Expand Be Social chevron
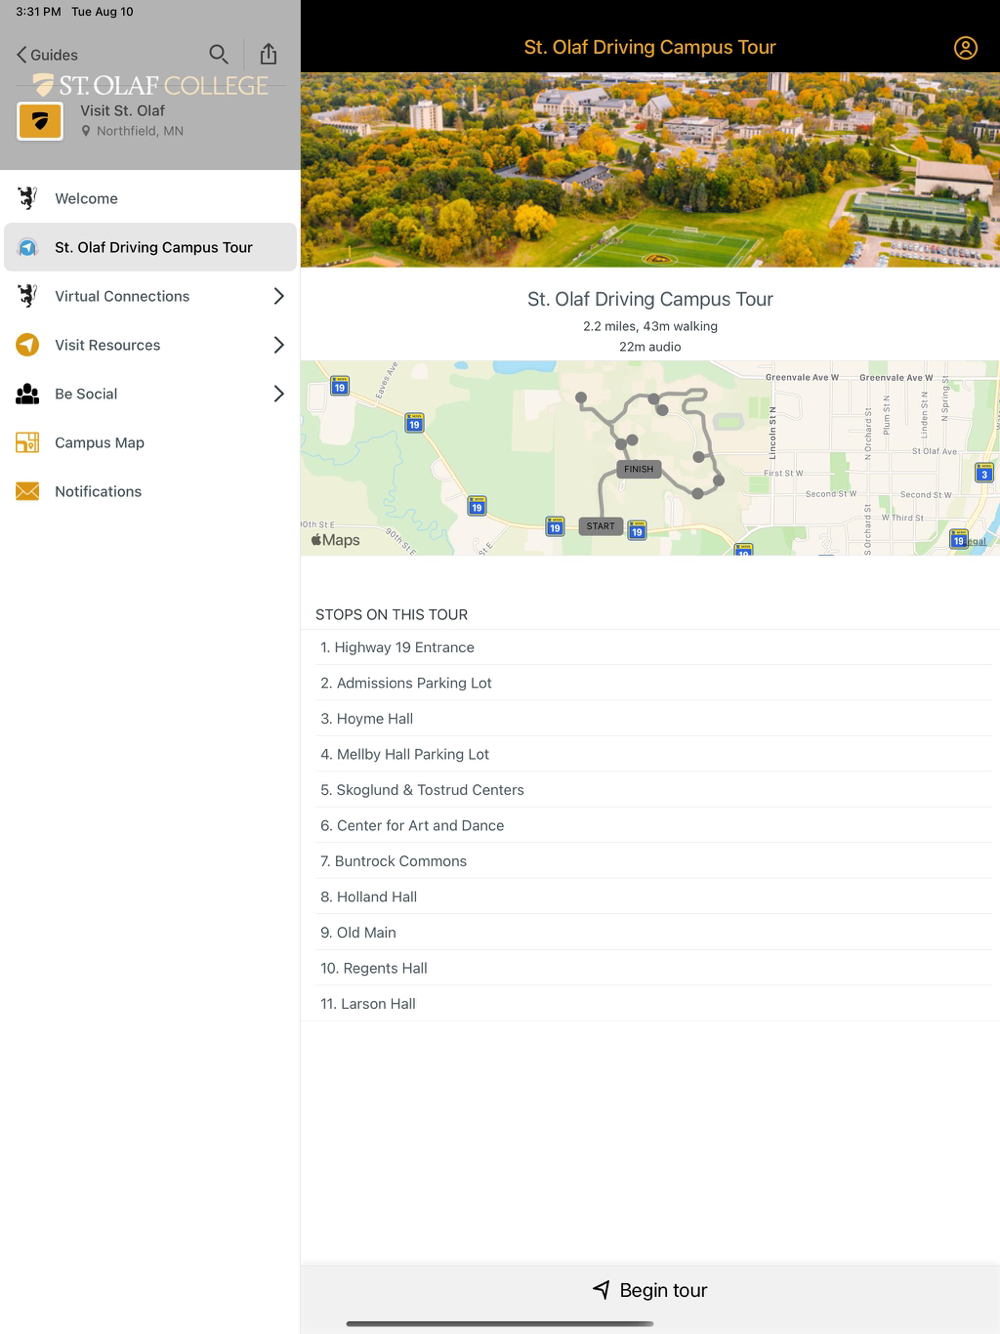 [279, 394]
